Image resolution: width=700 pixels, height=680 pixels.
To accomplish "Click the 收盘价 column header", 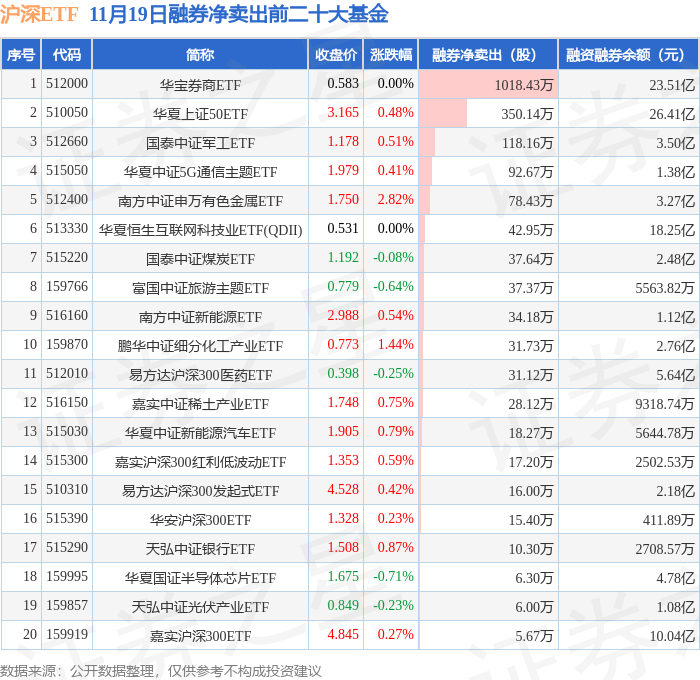I will (336, 54).
